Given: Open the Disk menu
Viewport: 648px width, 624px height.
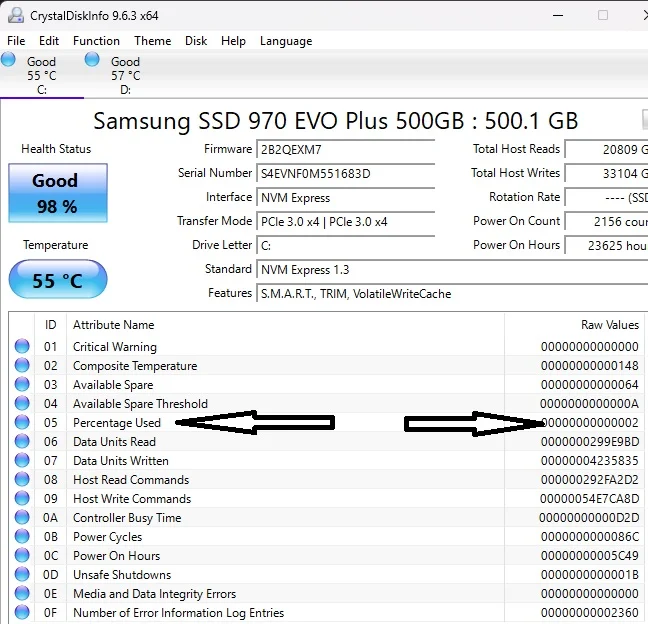Looking at the screenshot, I should [x=196, y=41].
